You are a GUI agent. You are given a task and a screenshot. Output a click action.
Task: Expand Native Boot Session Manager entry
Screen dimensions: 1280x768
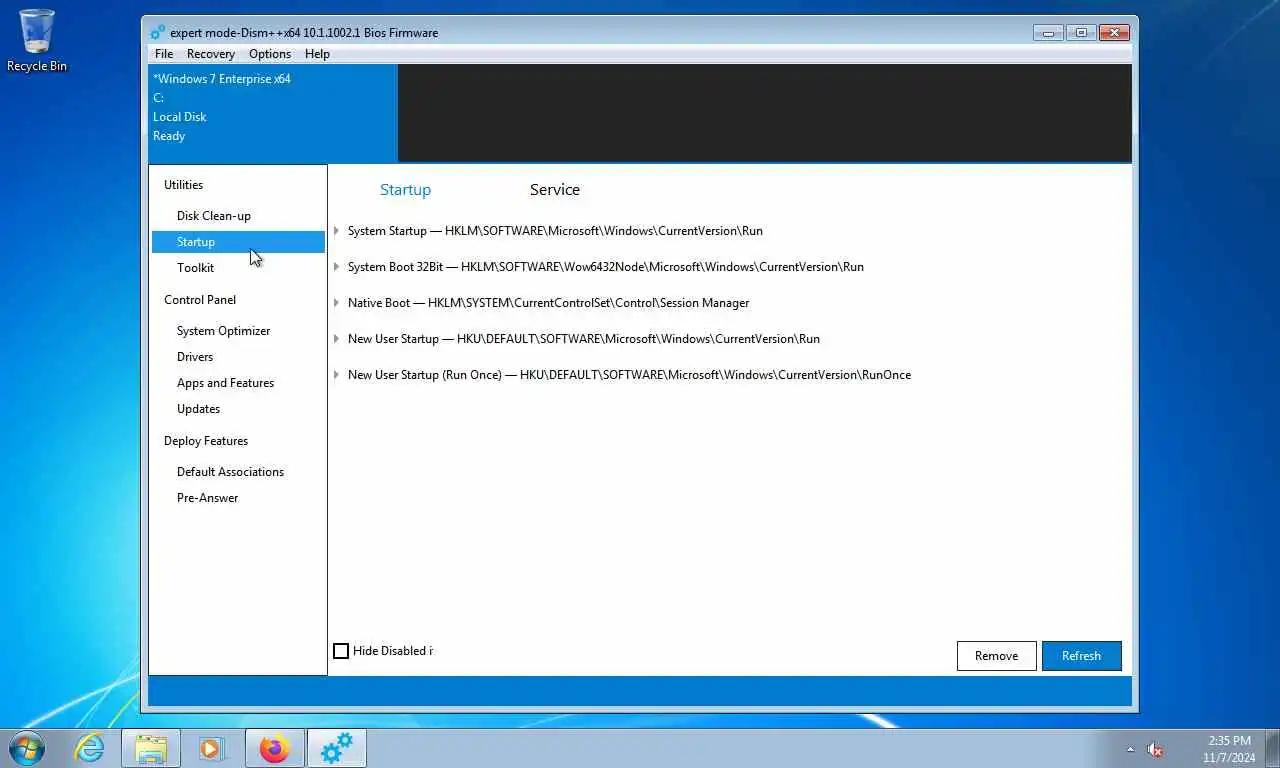[x=337, y=303]
